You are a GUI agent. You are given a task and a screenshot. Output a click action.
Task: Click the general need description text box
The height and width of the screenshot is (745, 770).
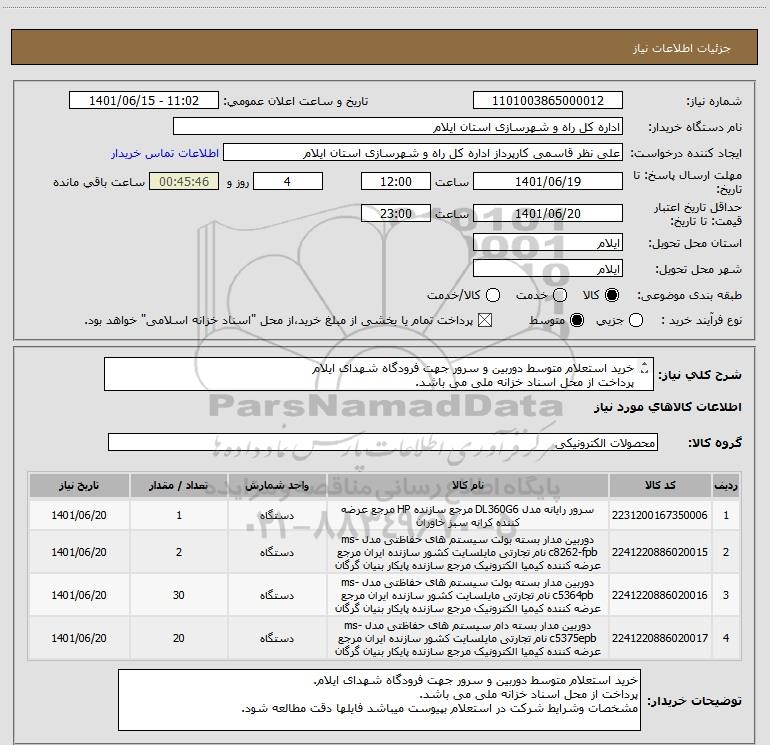point(379,375)
